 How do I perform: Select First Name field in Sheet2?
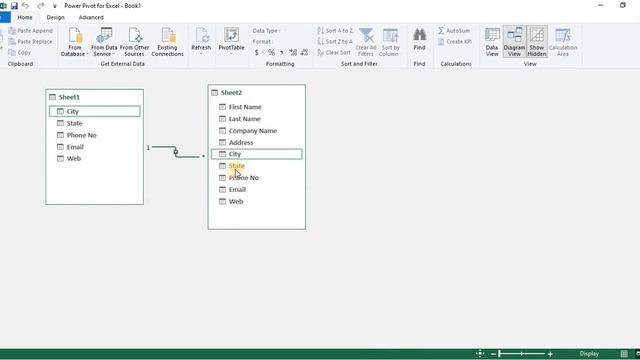(256, 107)
